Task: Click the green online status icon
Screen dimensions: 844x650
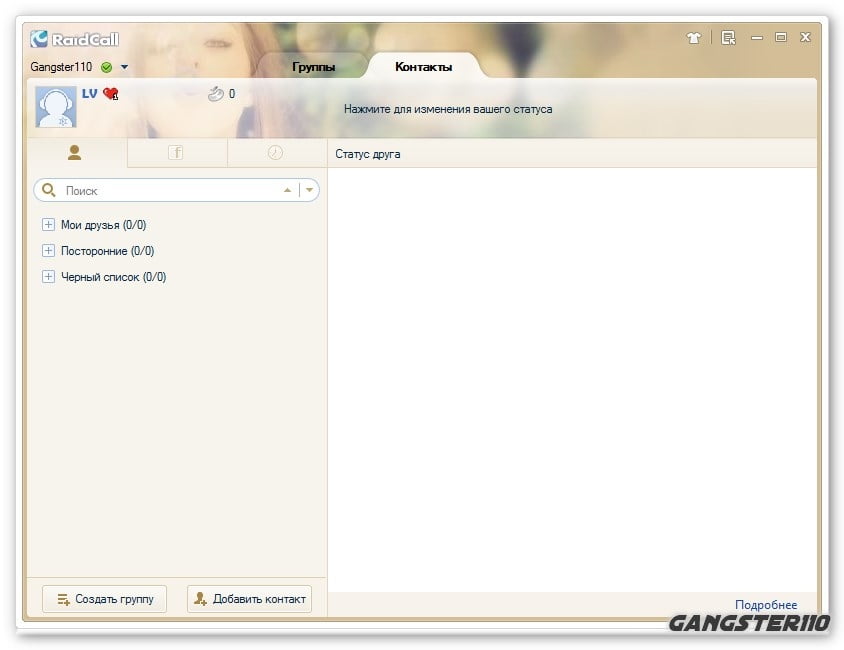Action: pyautogui.click(x=106, y=68)
